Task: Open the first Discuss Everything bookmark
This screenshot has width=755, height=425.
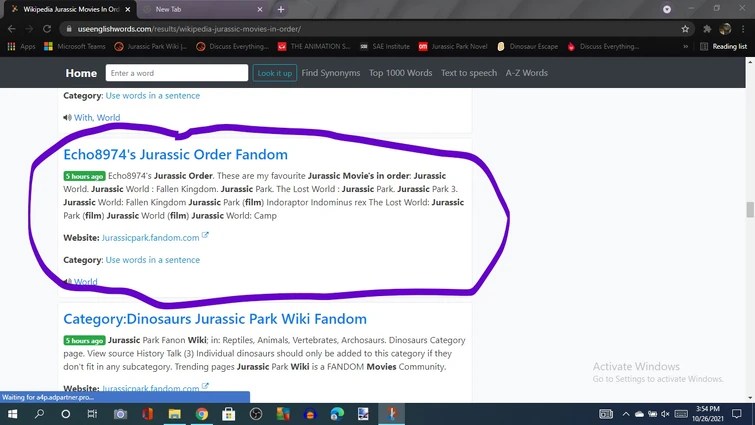Action: 233,46
